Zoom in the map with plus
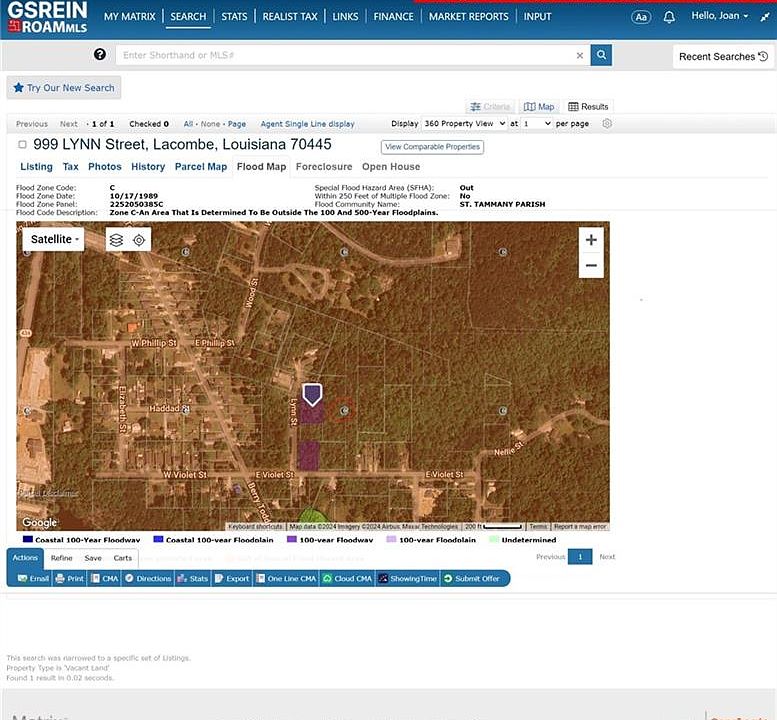This screenshot has width=777, height=720. 591,240
